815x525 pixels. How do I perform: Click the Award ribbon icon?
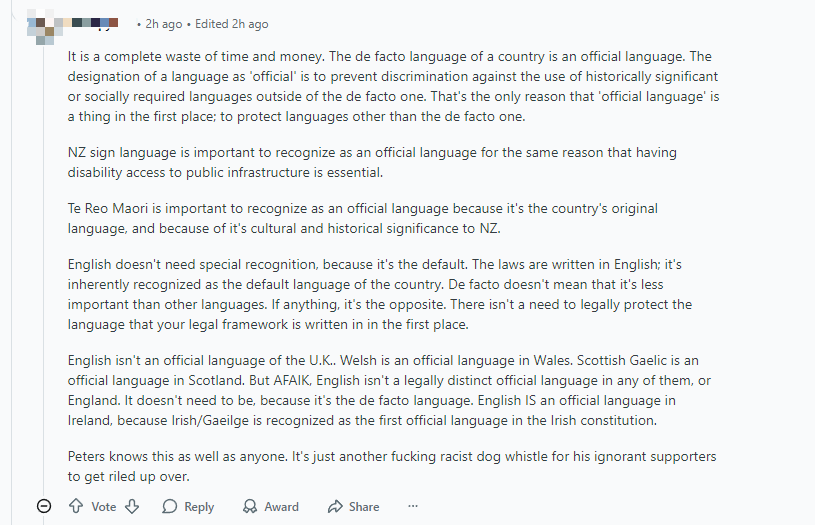[250, 506]
